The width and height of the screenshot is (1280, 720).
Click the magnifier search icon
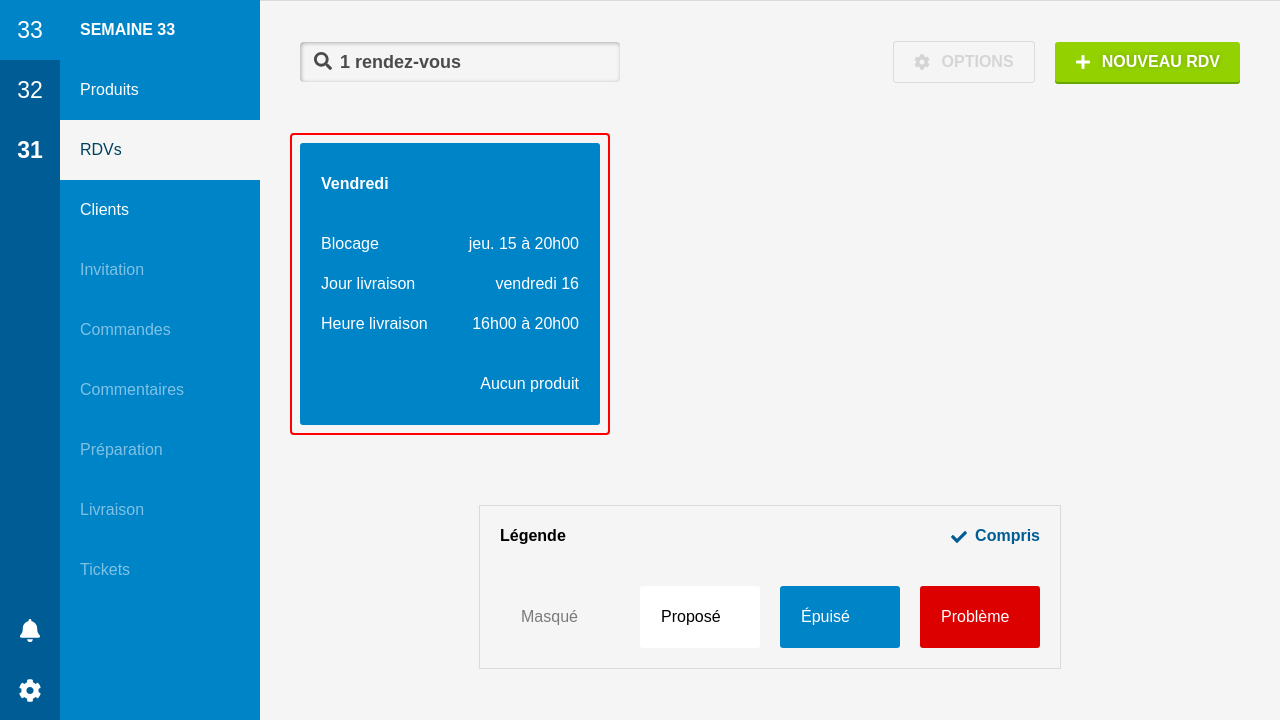(x=323, y=61)
